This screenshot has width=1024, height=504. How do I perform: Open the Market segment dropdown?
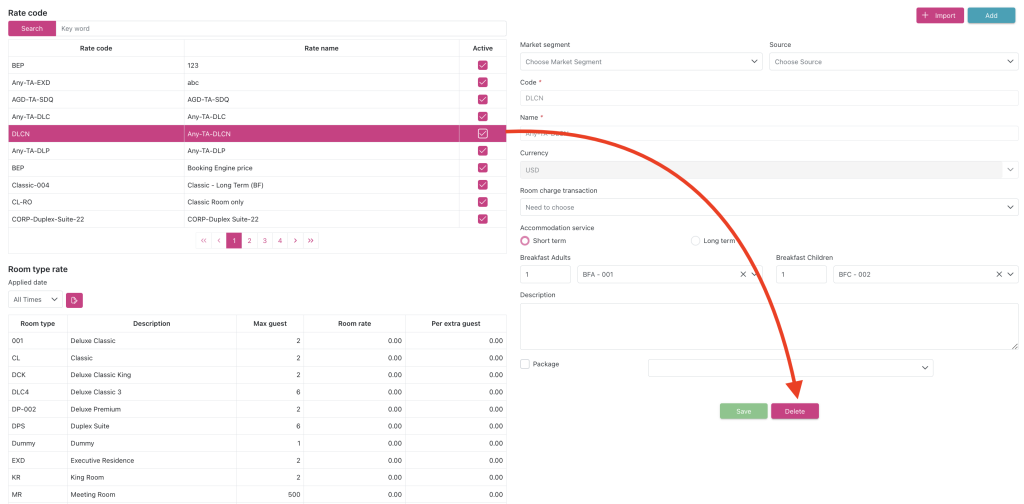coord(641,62)
